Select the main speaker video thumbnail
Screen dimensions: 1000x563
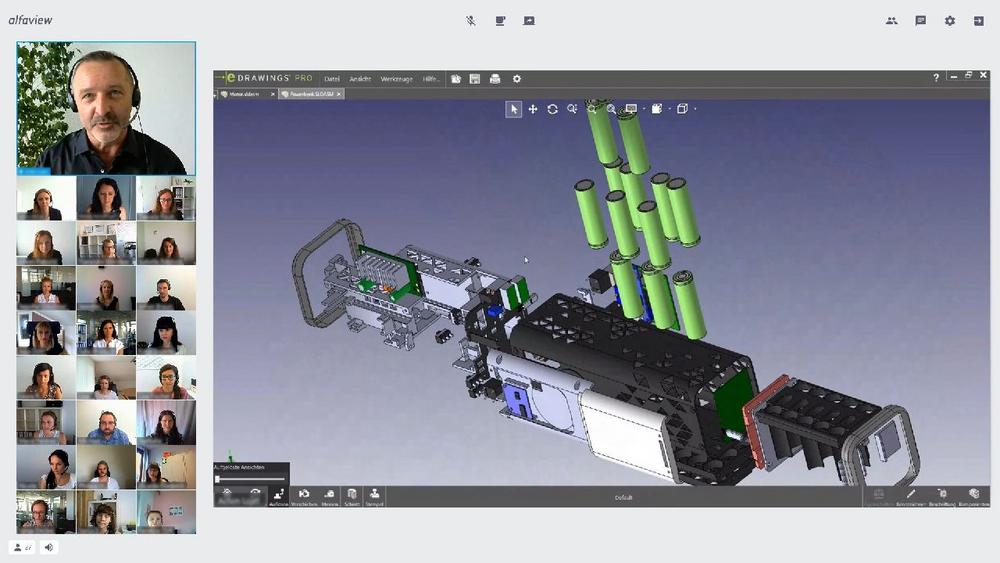pyautogui.click(x=106, y=108)
